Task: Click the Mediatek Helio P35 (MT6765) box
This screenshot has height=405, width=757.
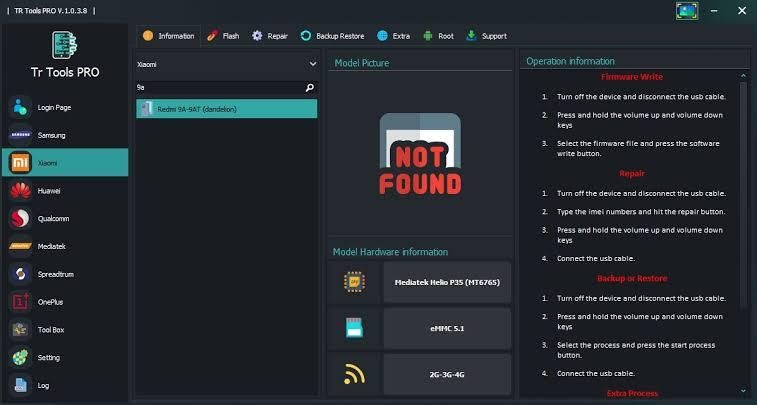Action: pyautogui.click(x=447, y=282)
